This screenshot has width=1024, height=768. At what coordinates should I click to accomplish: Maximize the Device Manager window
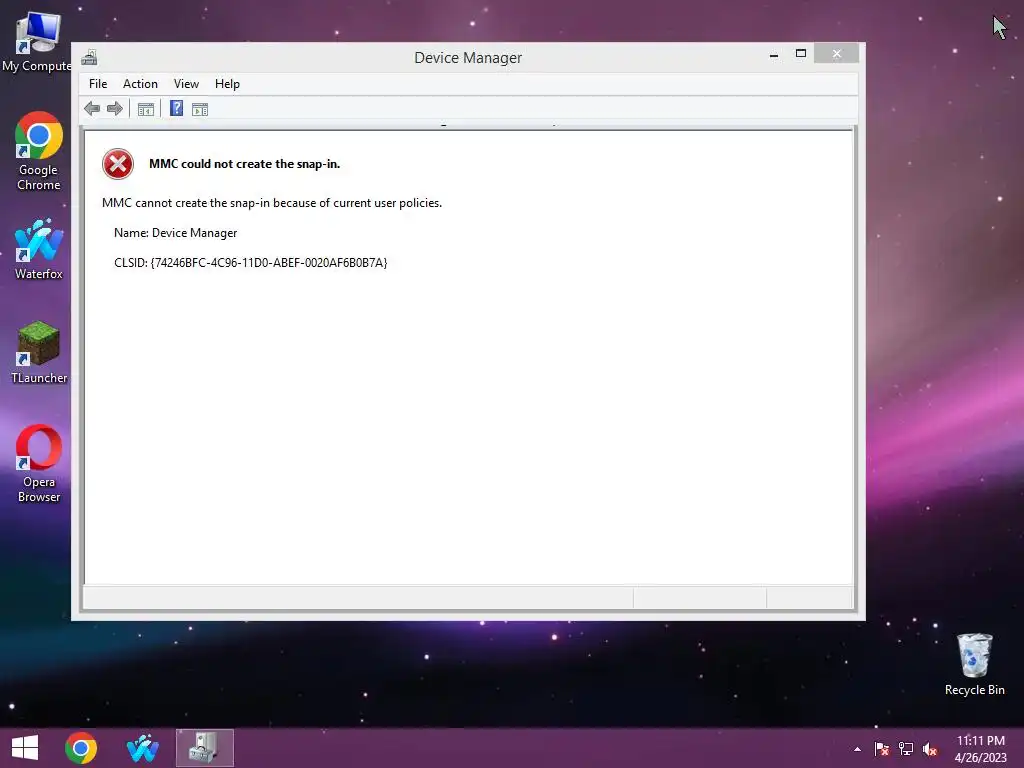(801, 54)
